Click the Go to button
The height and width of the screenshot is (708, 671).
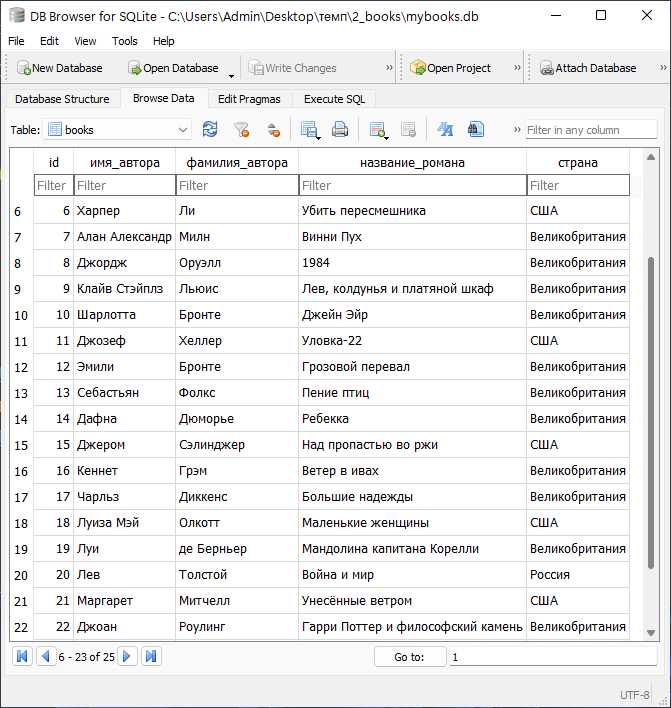coord(410,657)
